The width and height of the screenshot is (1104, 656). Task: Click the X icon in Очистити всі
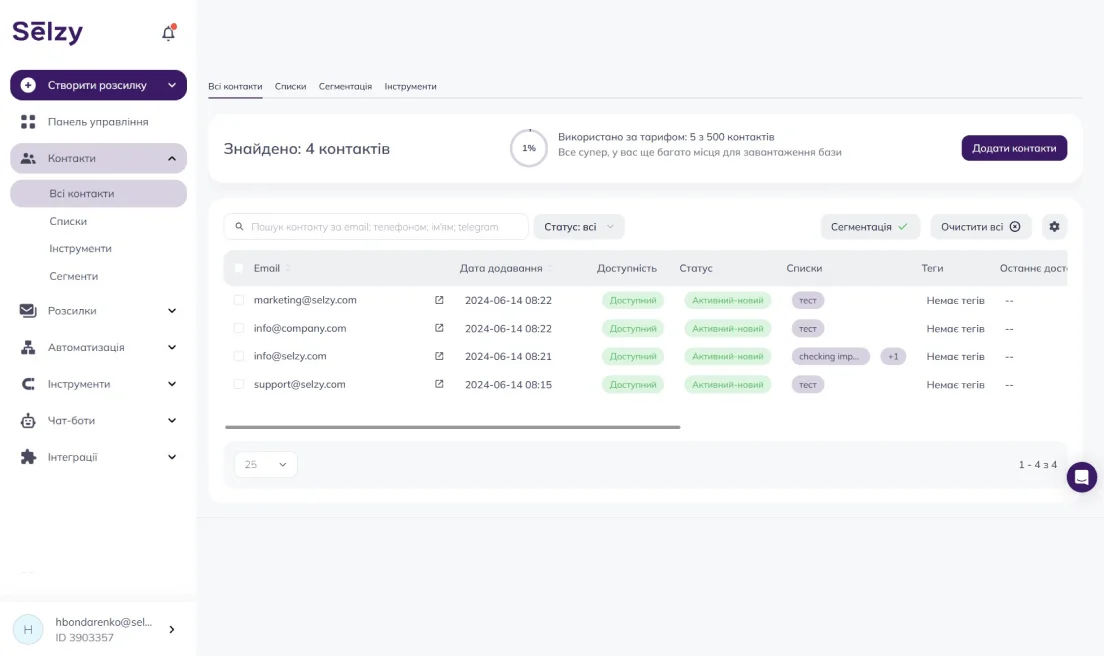click(1015, 227)
